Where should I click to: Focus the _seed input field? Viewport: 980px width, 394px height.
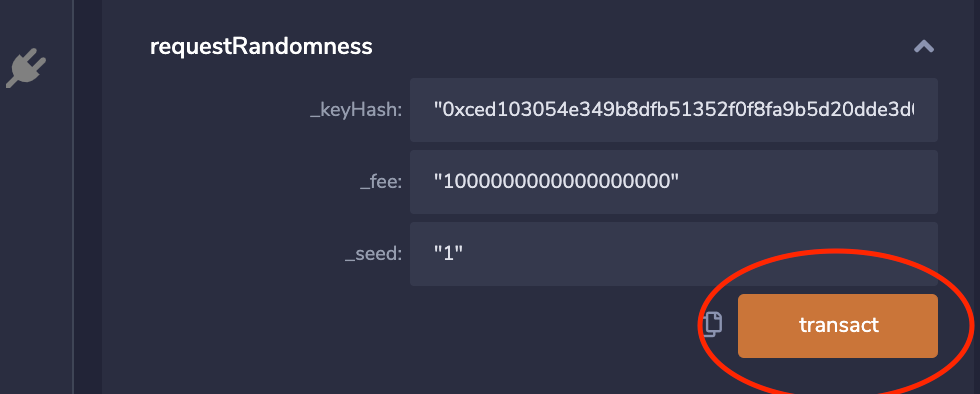674,254
